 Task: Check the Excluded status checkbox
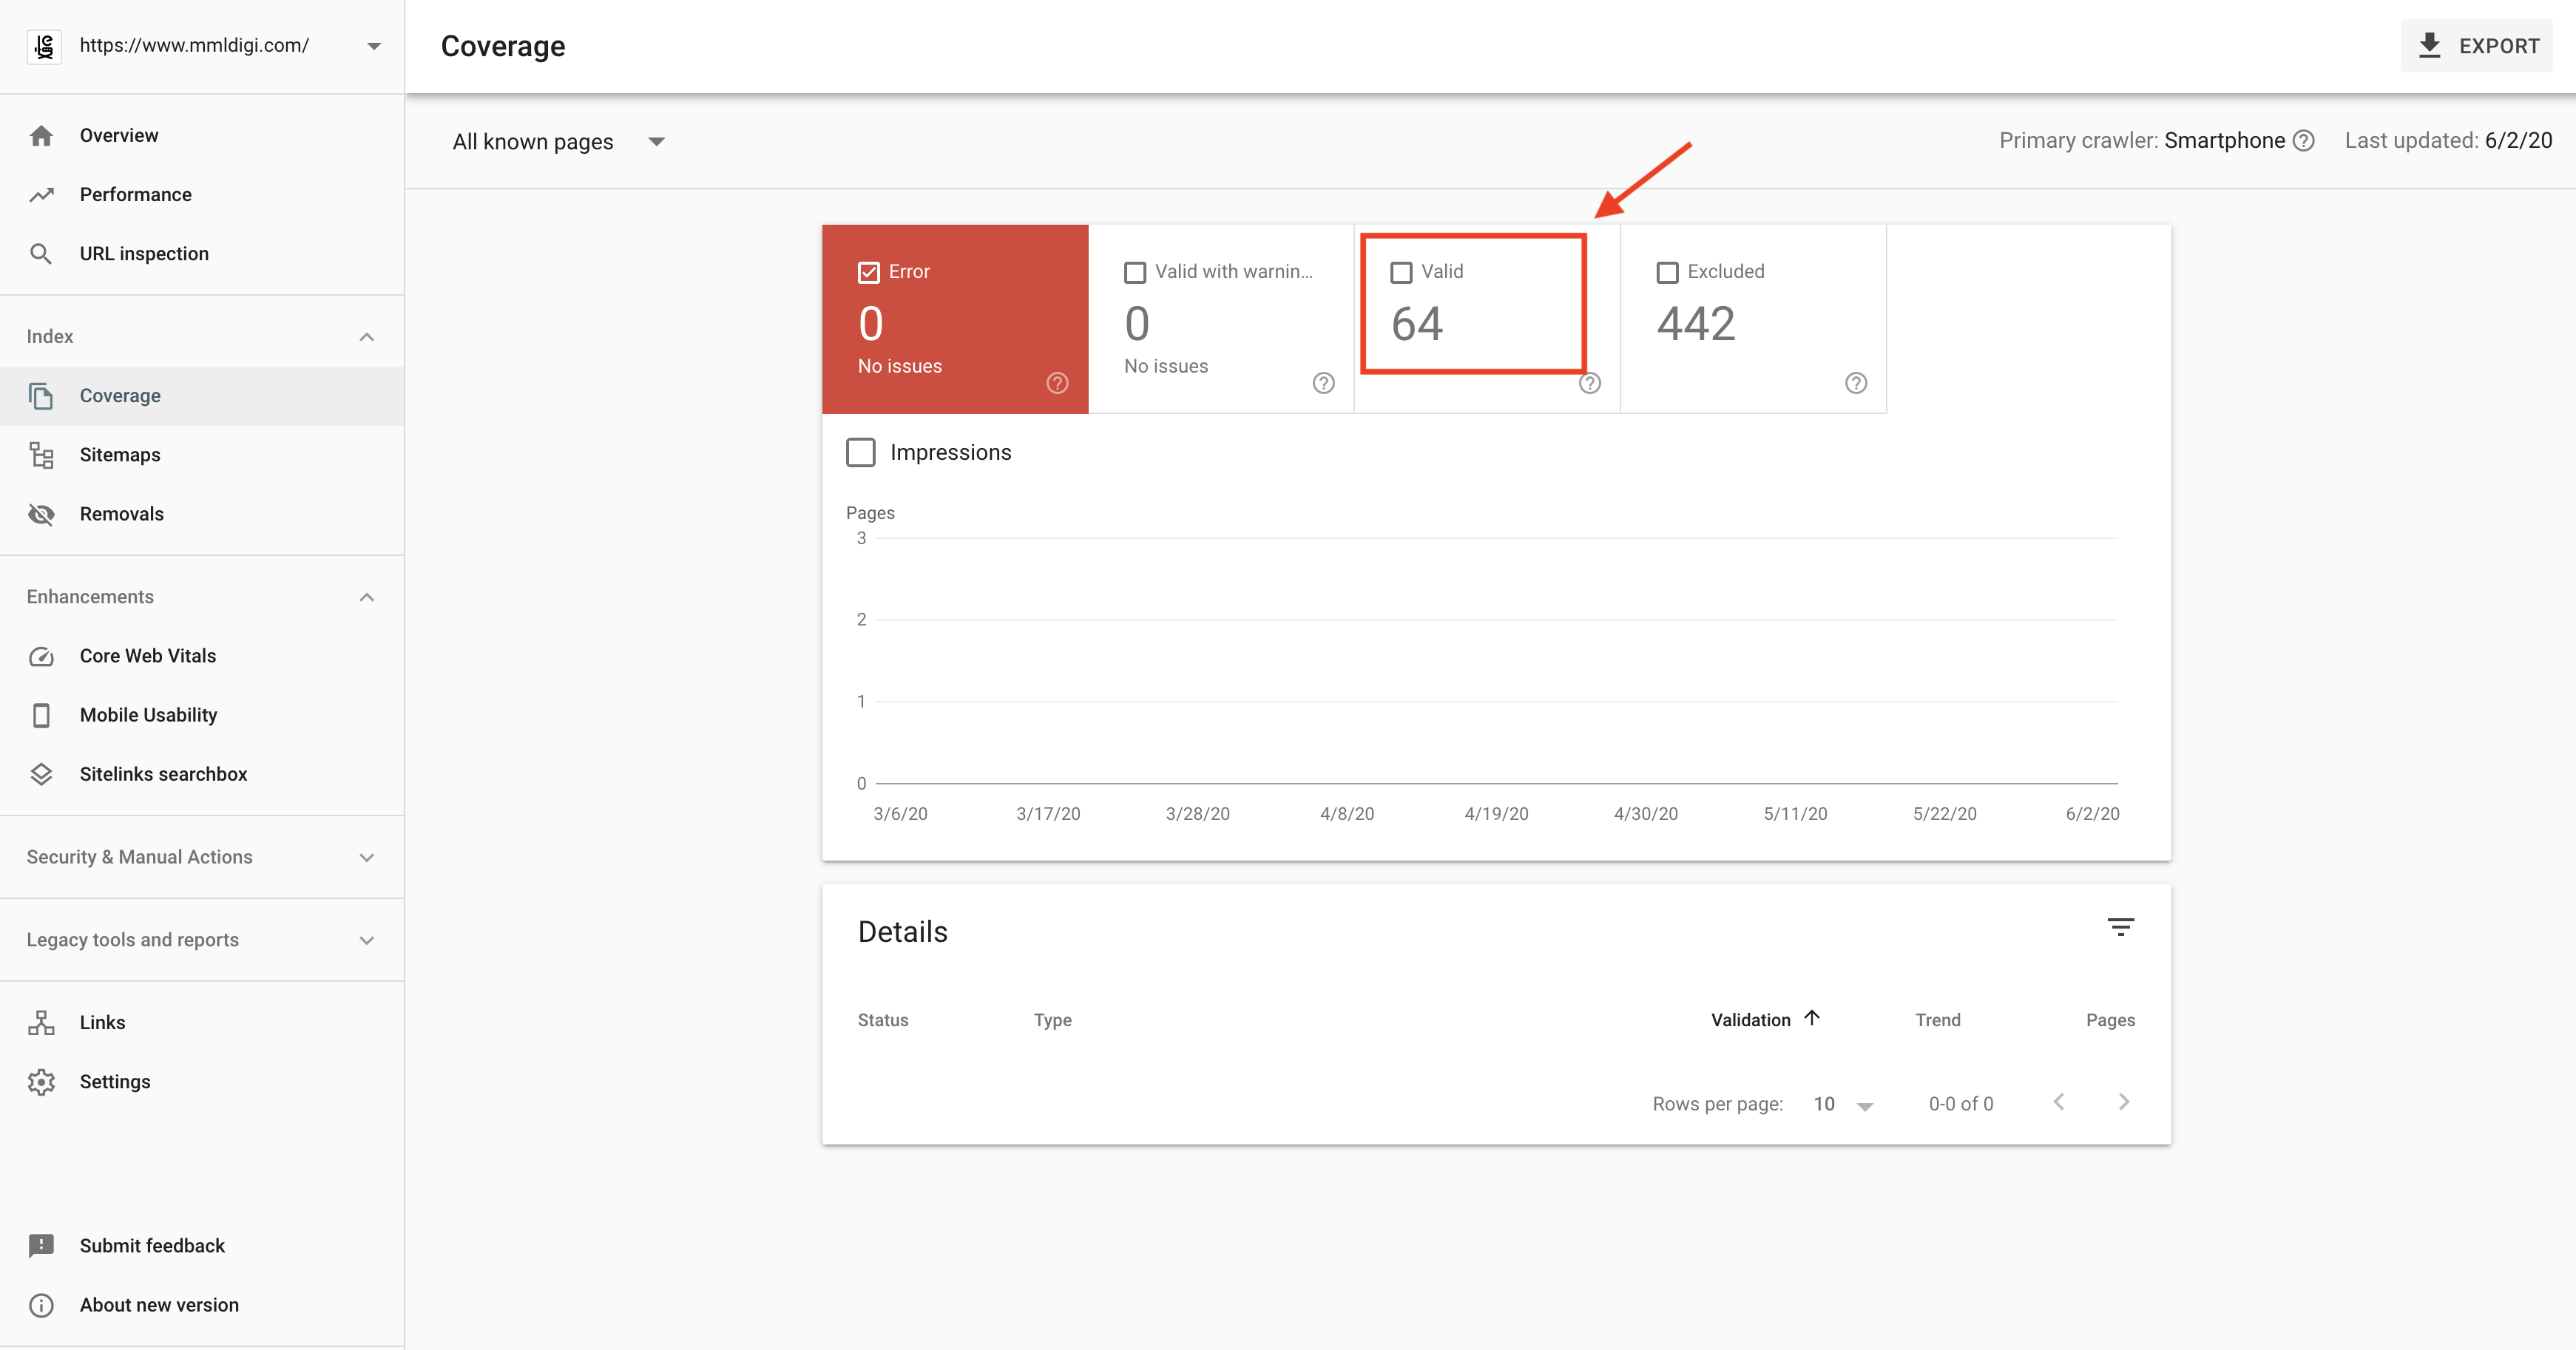click(1667, 272)
